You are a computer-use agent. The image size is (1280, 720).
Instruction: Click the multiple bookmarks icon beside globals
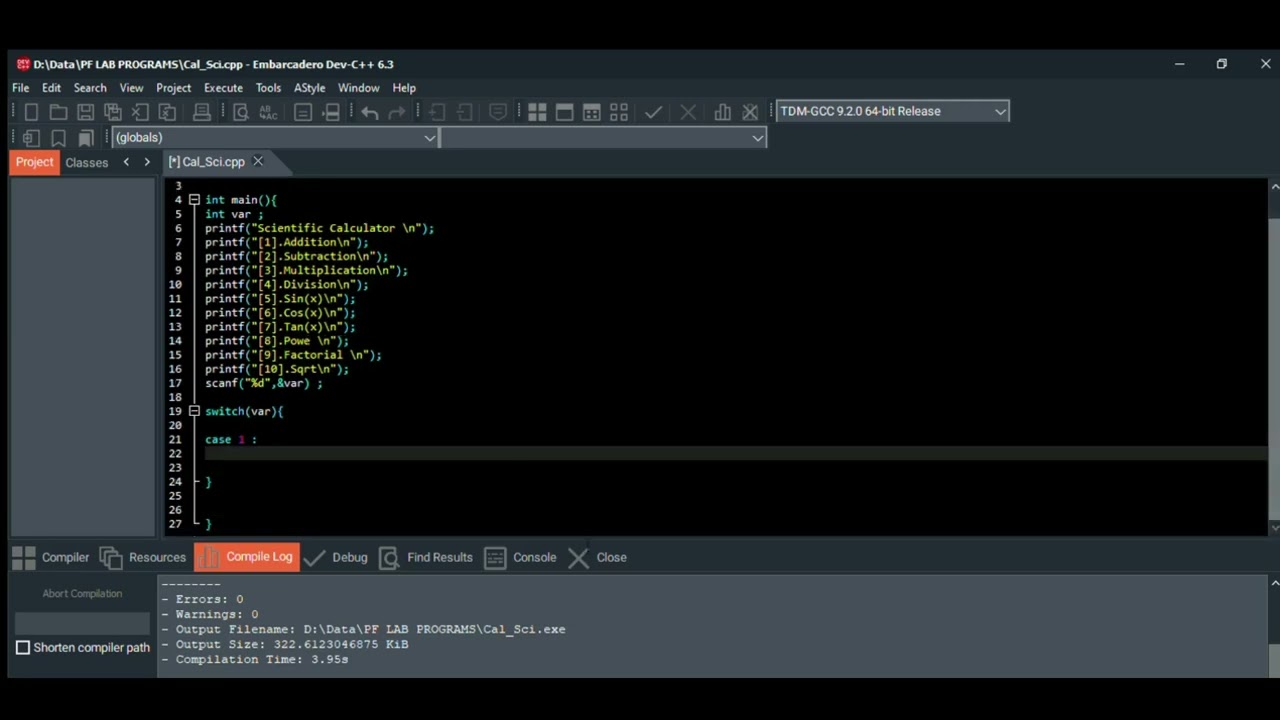(86, 138)
